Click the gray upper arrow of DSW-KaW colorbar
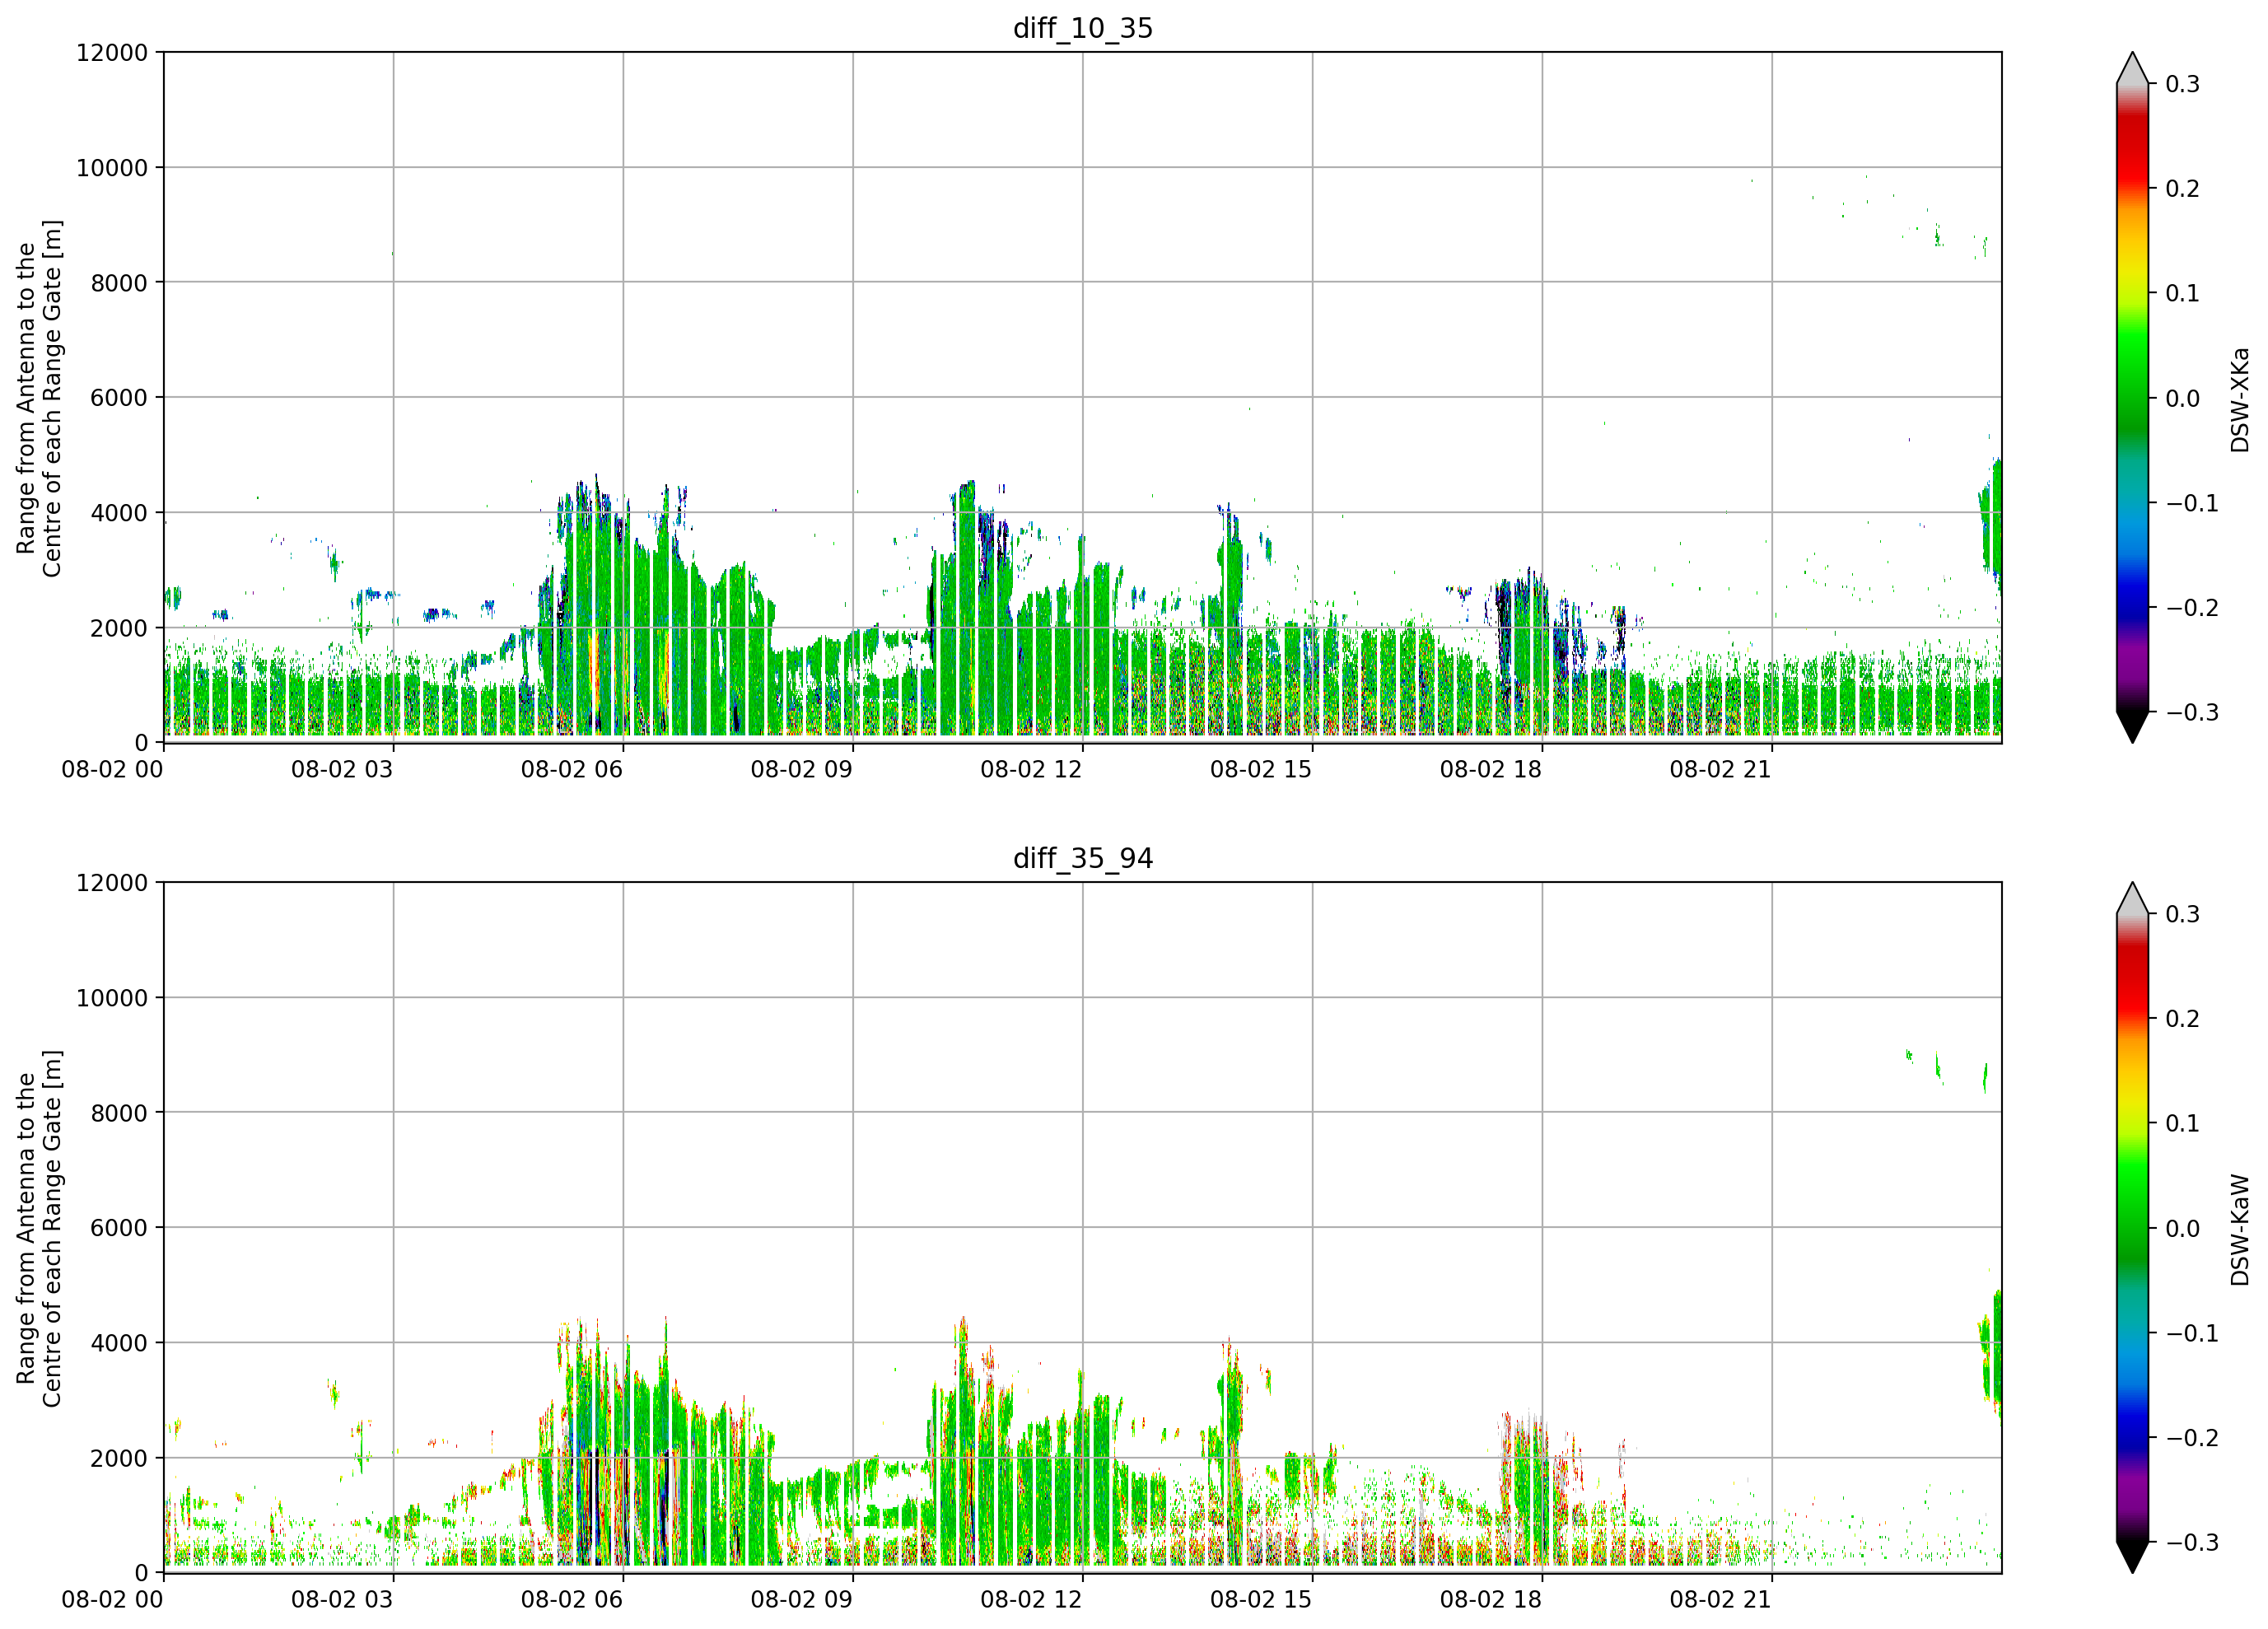 2133,901
